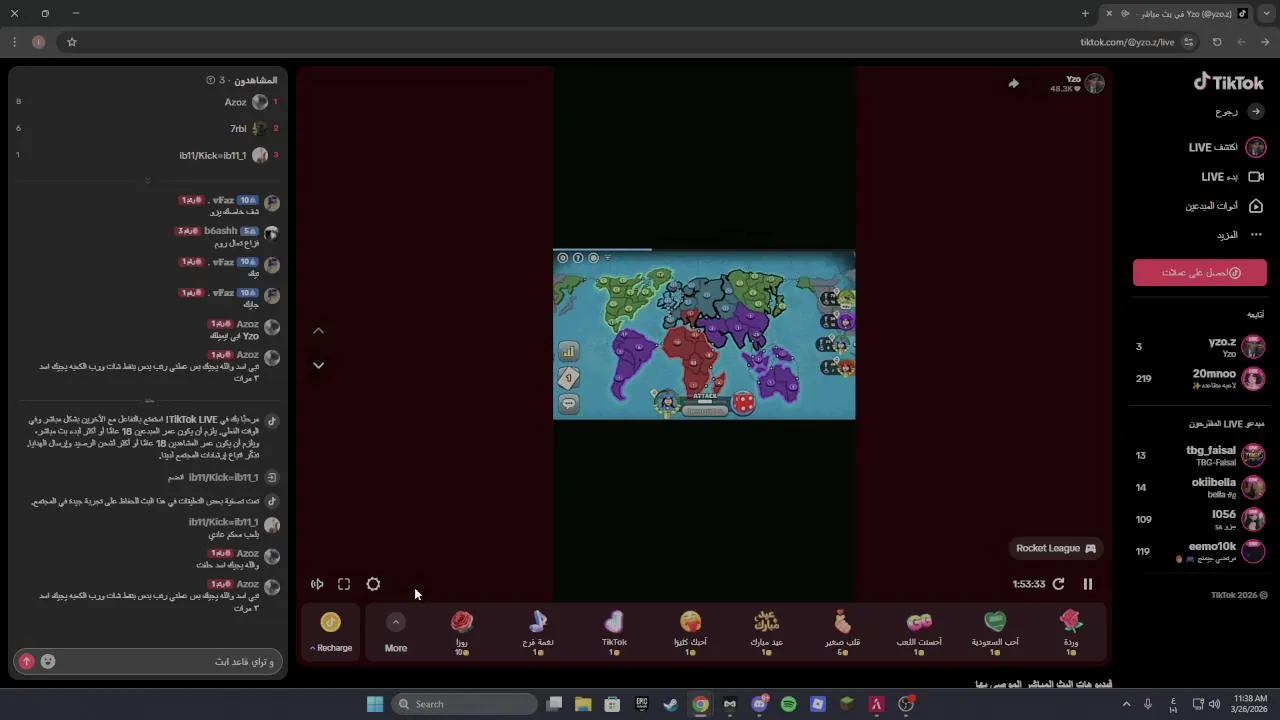The image size is (1280, 720).
Task: Open اكتشف LIVE from the sidebar
Action: point(1227,147)
